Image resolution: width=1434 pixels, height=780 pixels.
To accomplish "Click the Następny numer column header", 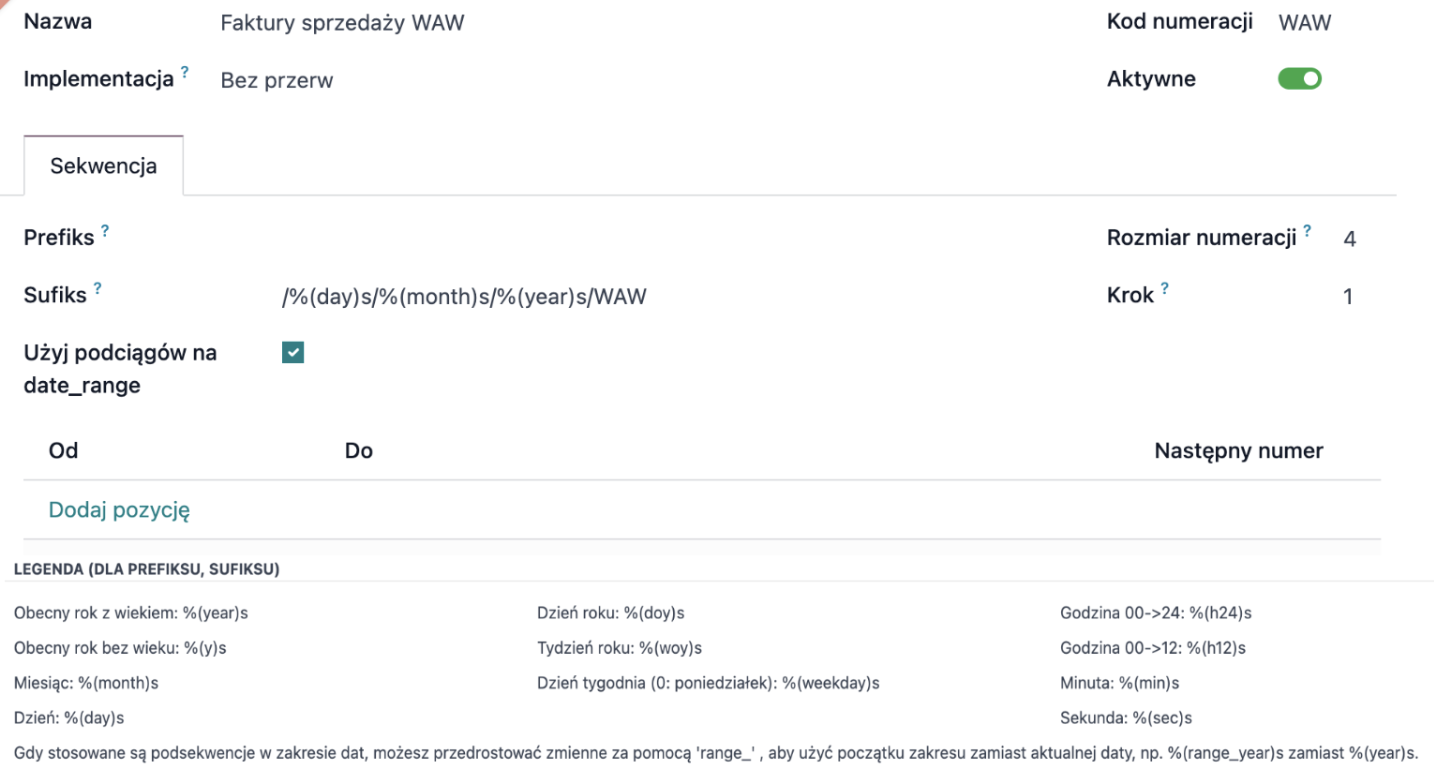I will (1238, 451).
